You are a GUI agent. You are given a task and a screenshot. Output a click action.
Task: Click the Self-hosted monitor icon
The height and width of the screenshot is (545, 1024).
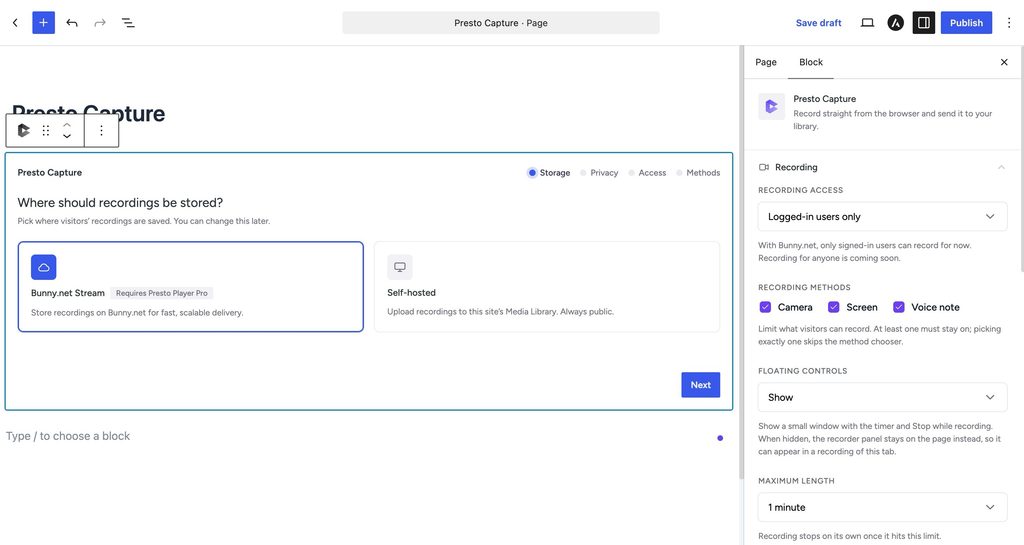coord(400,267)
